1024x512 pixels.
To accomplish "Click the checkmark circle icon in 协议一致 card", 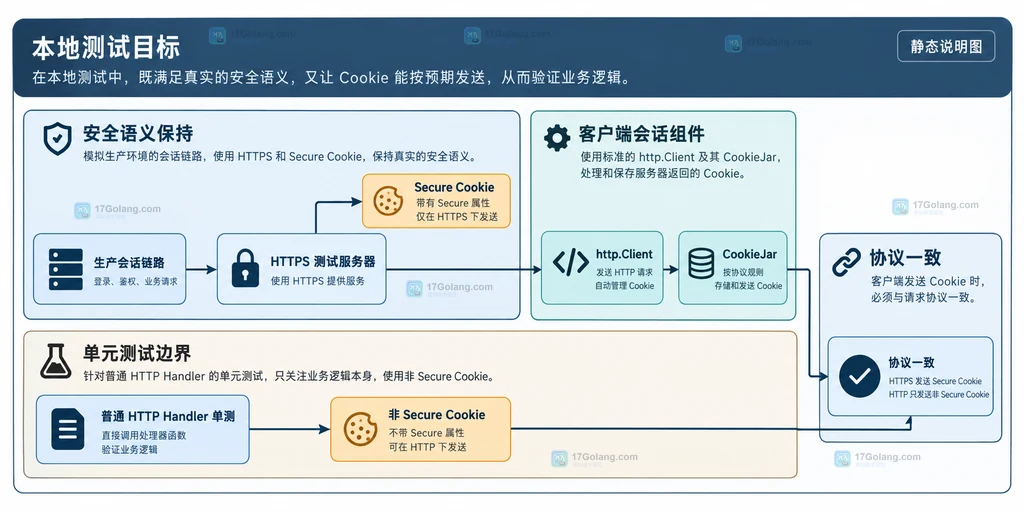I will coord(859,376).
